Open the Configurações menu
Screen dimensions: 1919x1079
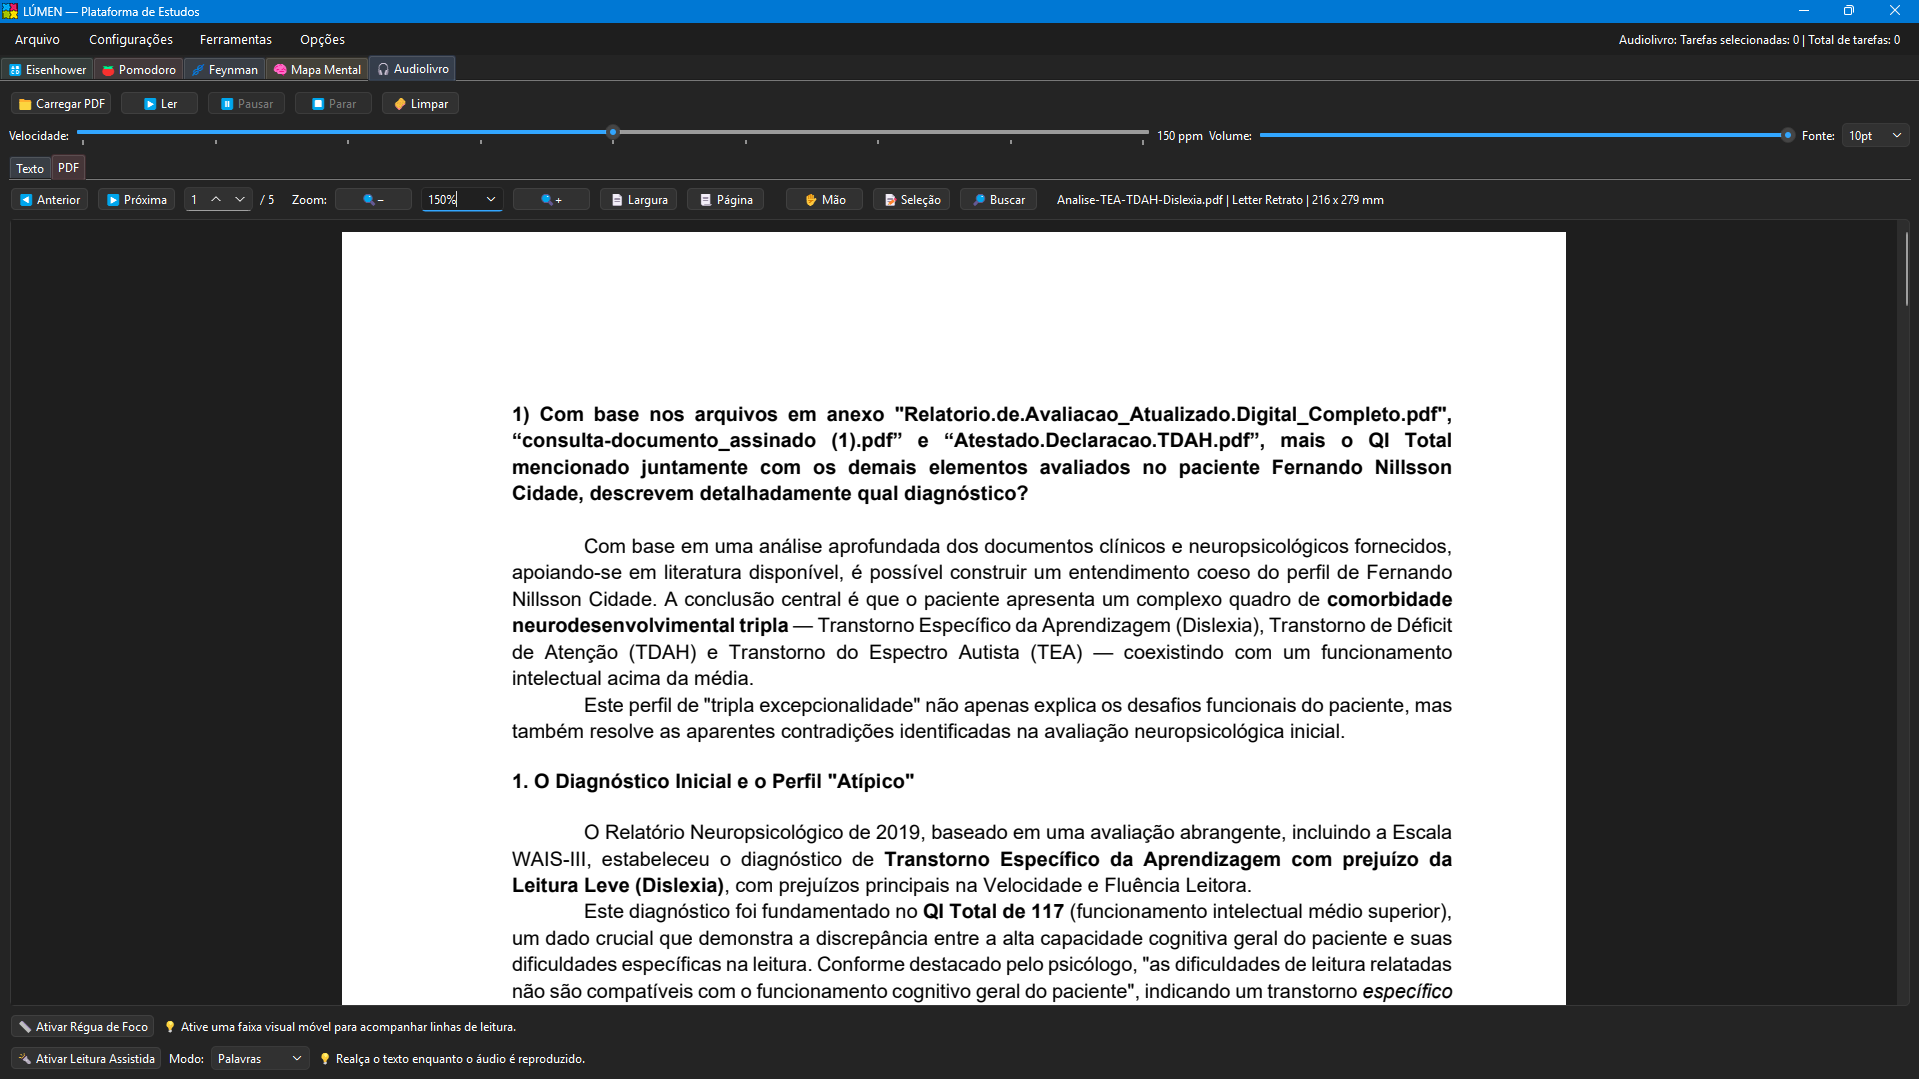click(131, 40)
